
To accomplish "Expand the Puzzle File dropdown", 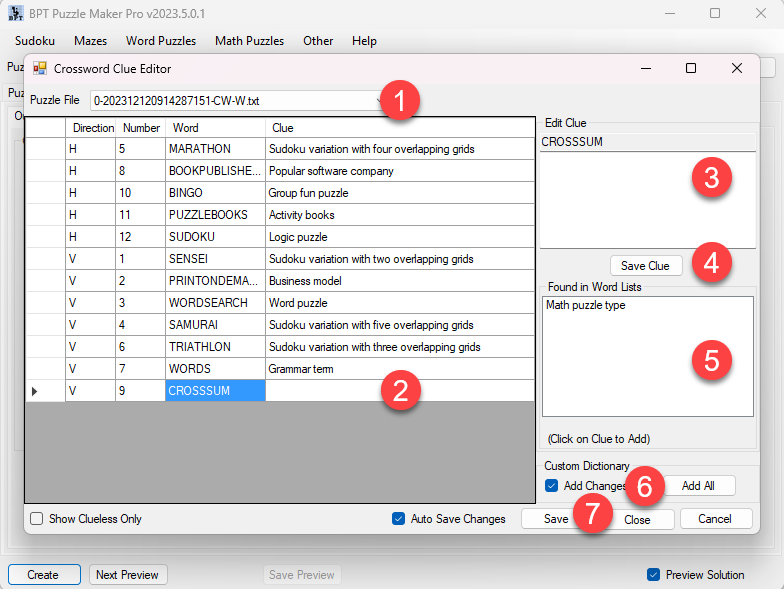I will [381, 101].
